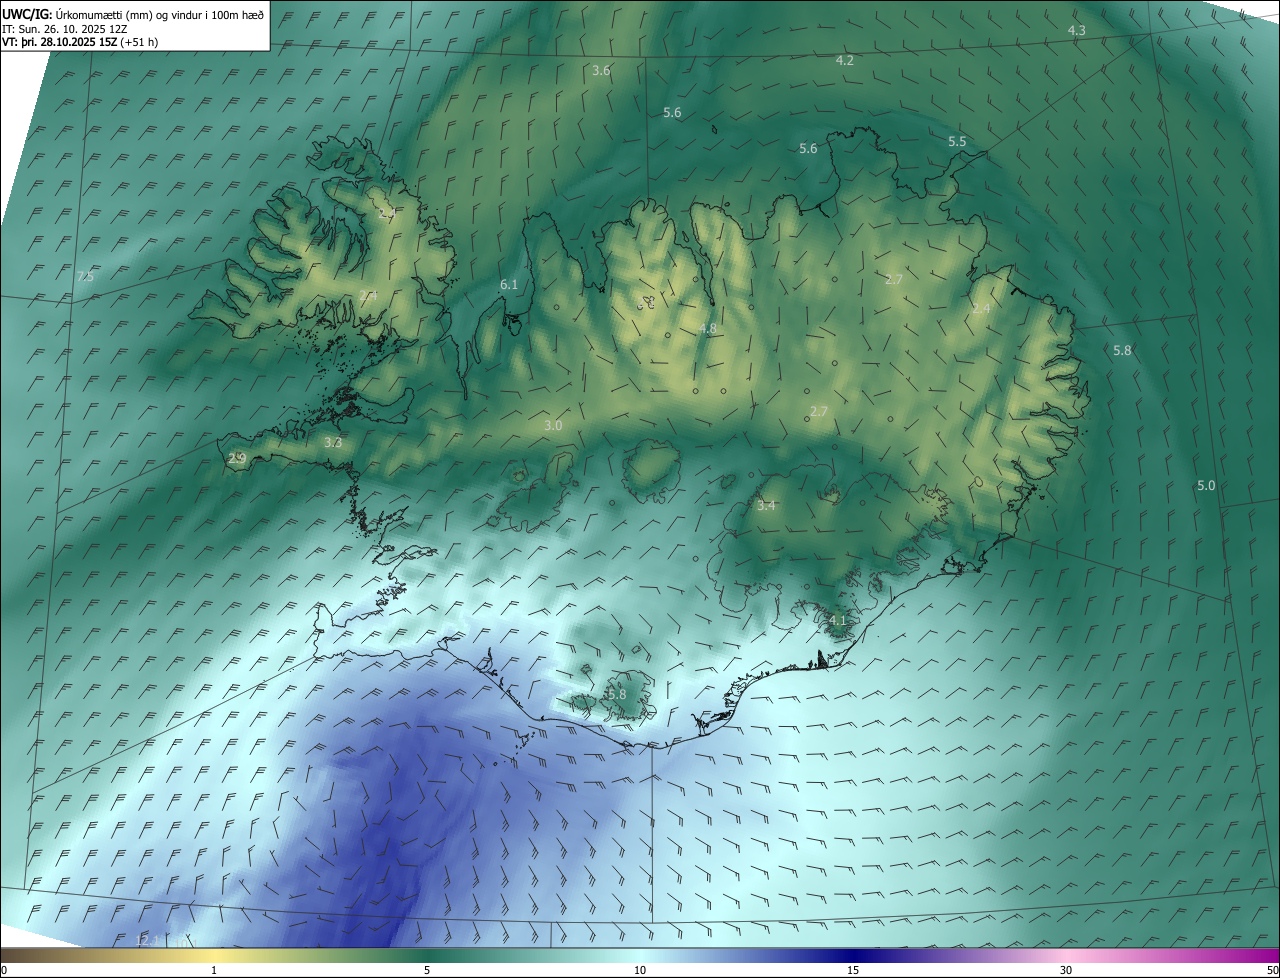
Task: Click the 3.4 value label on the map
Action: coord(766,506)
